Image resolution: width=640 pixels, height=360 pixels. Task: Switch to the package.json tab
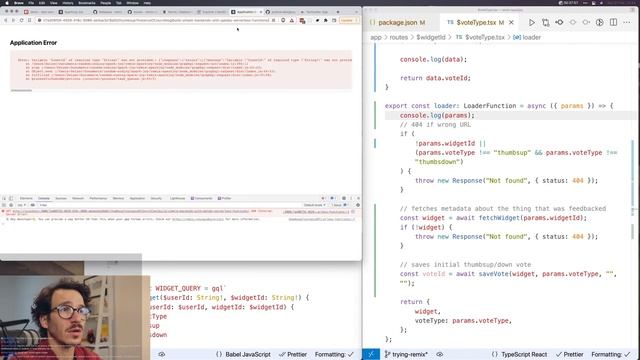pos(398,23)
